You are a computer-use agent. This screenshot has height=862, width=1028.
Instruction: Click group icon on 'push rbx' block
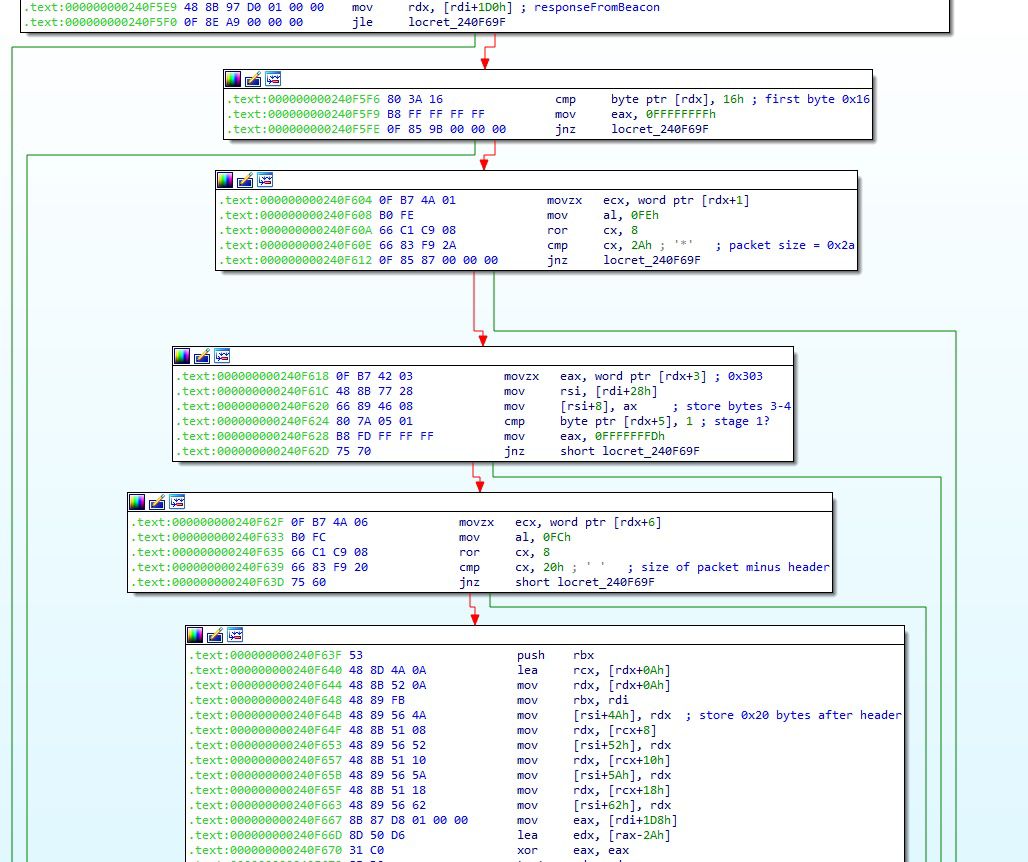coord(234,635)
